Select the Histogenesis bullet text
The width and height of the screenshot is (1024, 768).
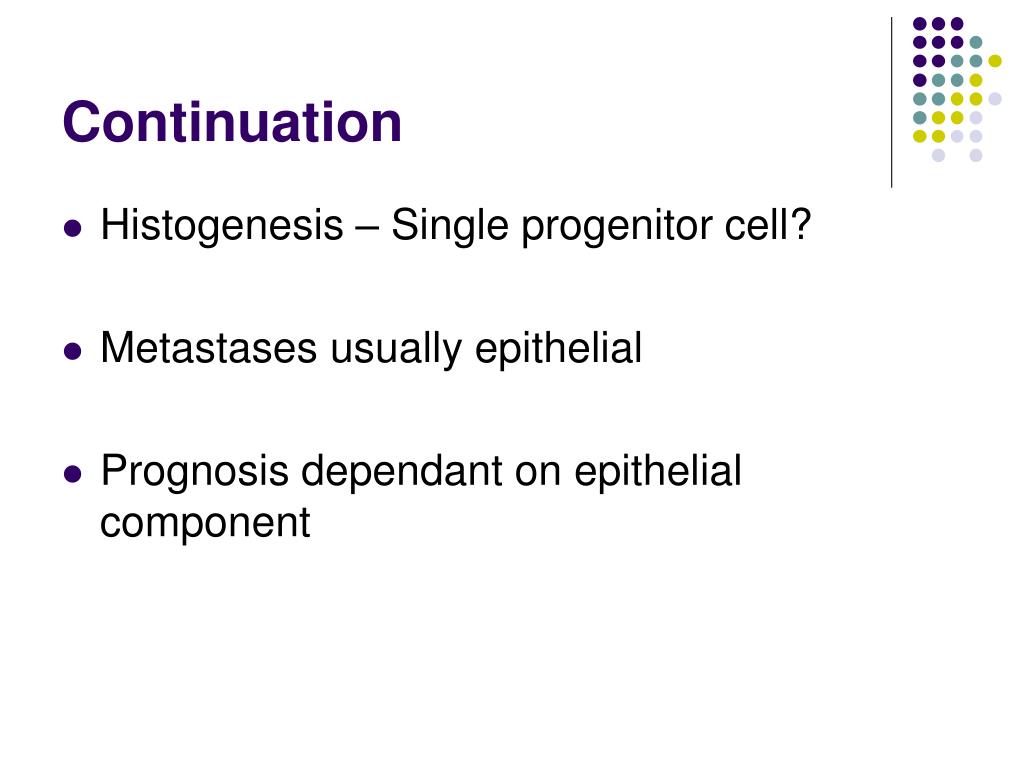455,227
